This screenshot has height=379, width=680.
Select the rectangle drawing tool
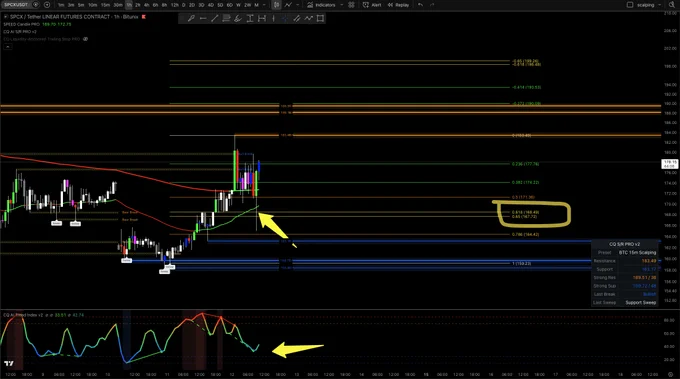[x=320, y=18]
